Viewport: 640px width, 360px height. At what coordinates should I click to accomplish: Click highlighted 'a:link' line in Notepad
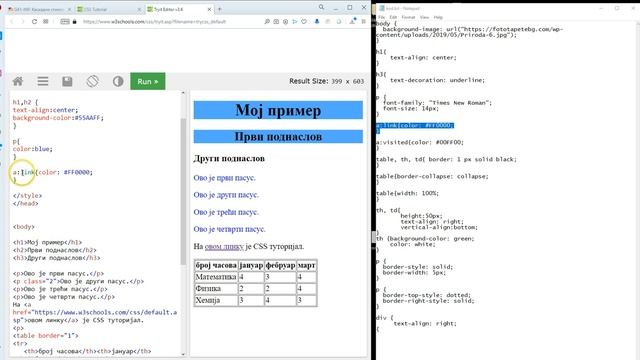415,125
